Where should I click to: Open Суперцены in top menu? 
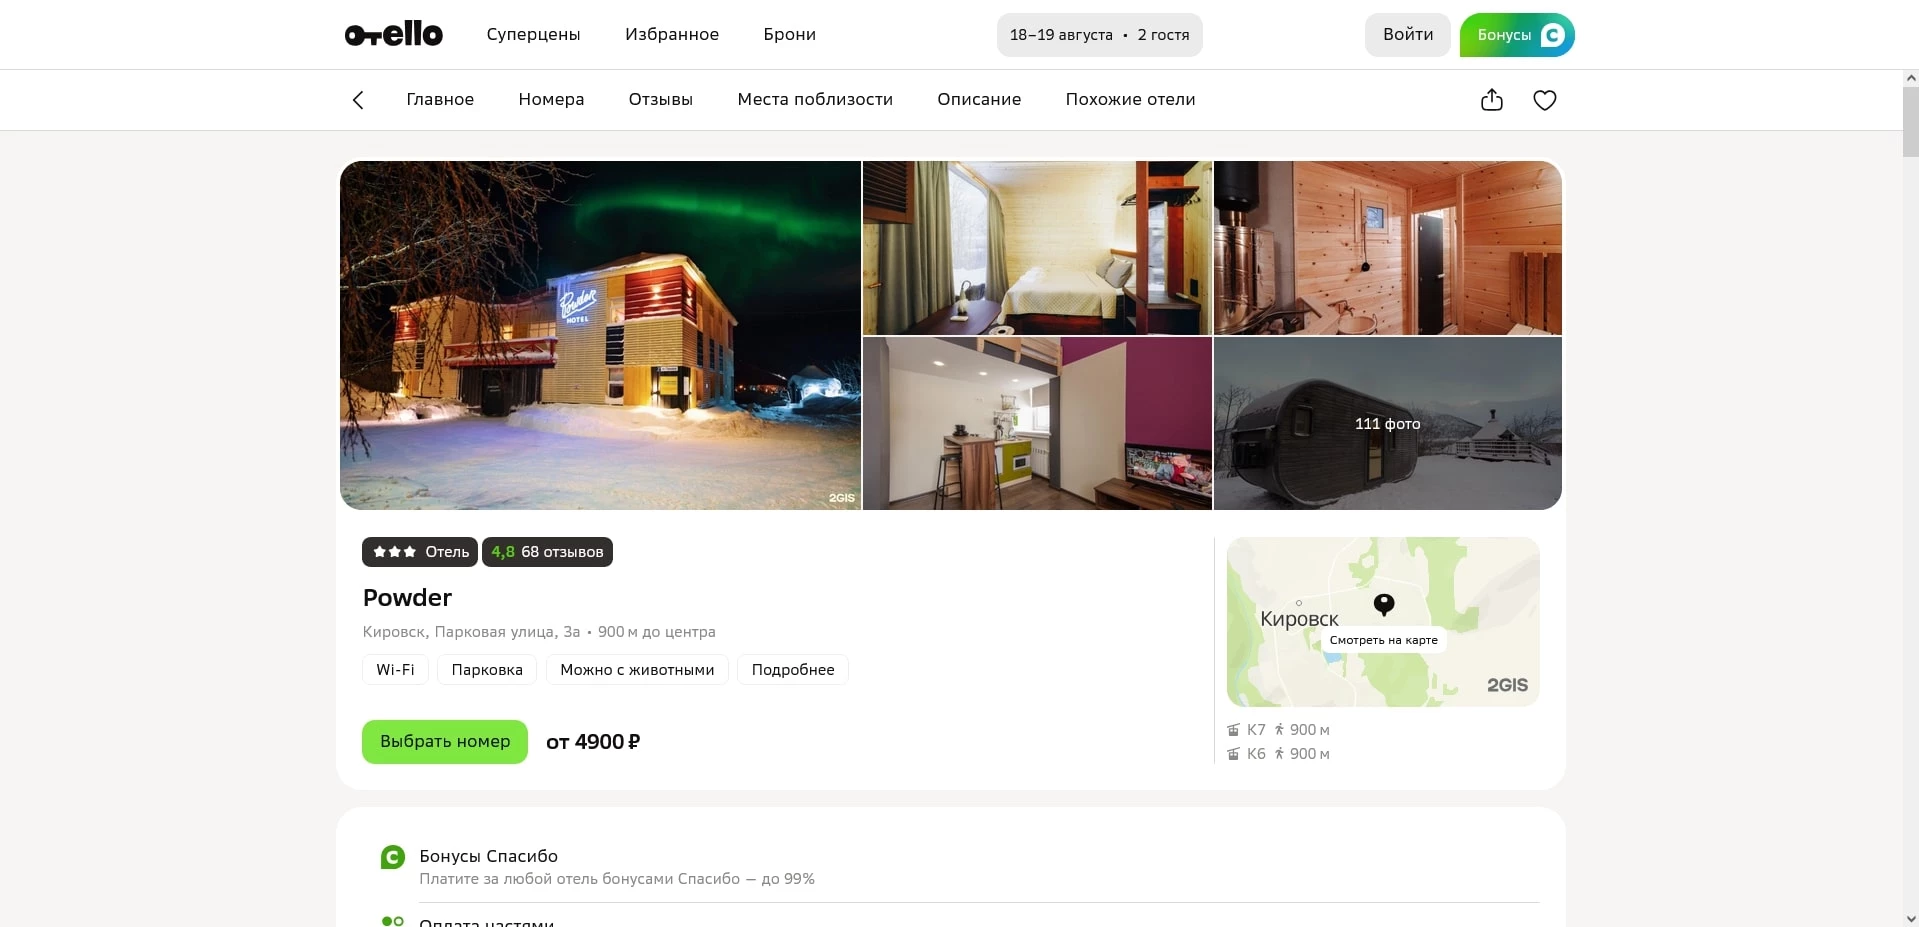[533, 35]
